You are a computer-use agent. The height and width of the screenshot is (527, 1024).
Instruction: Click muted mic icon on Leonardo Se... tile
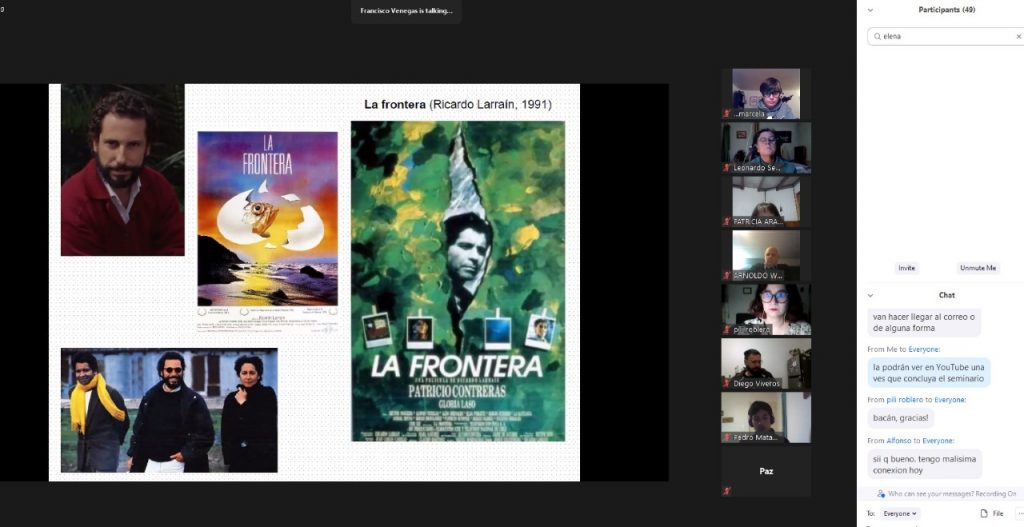tap(726, 168)
